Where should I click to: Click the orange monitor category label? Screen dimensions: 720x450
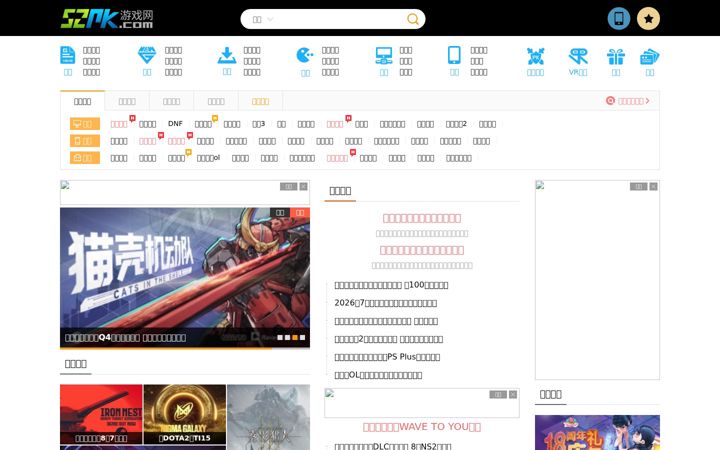point(85,124)
